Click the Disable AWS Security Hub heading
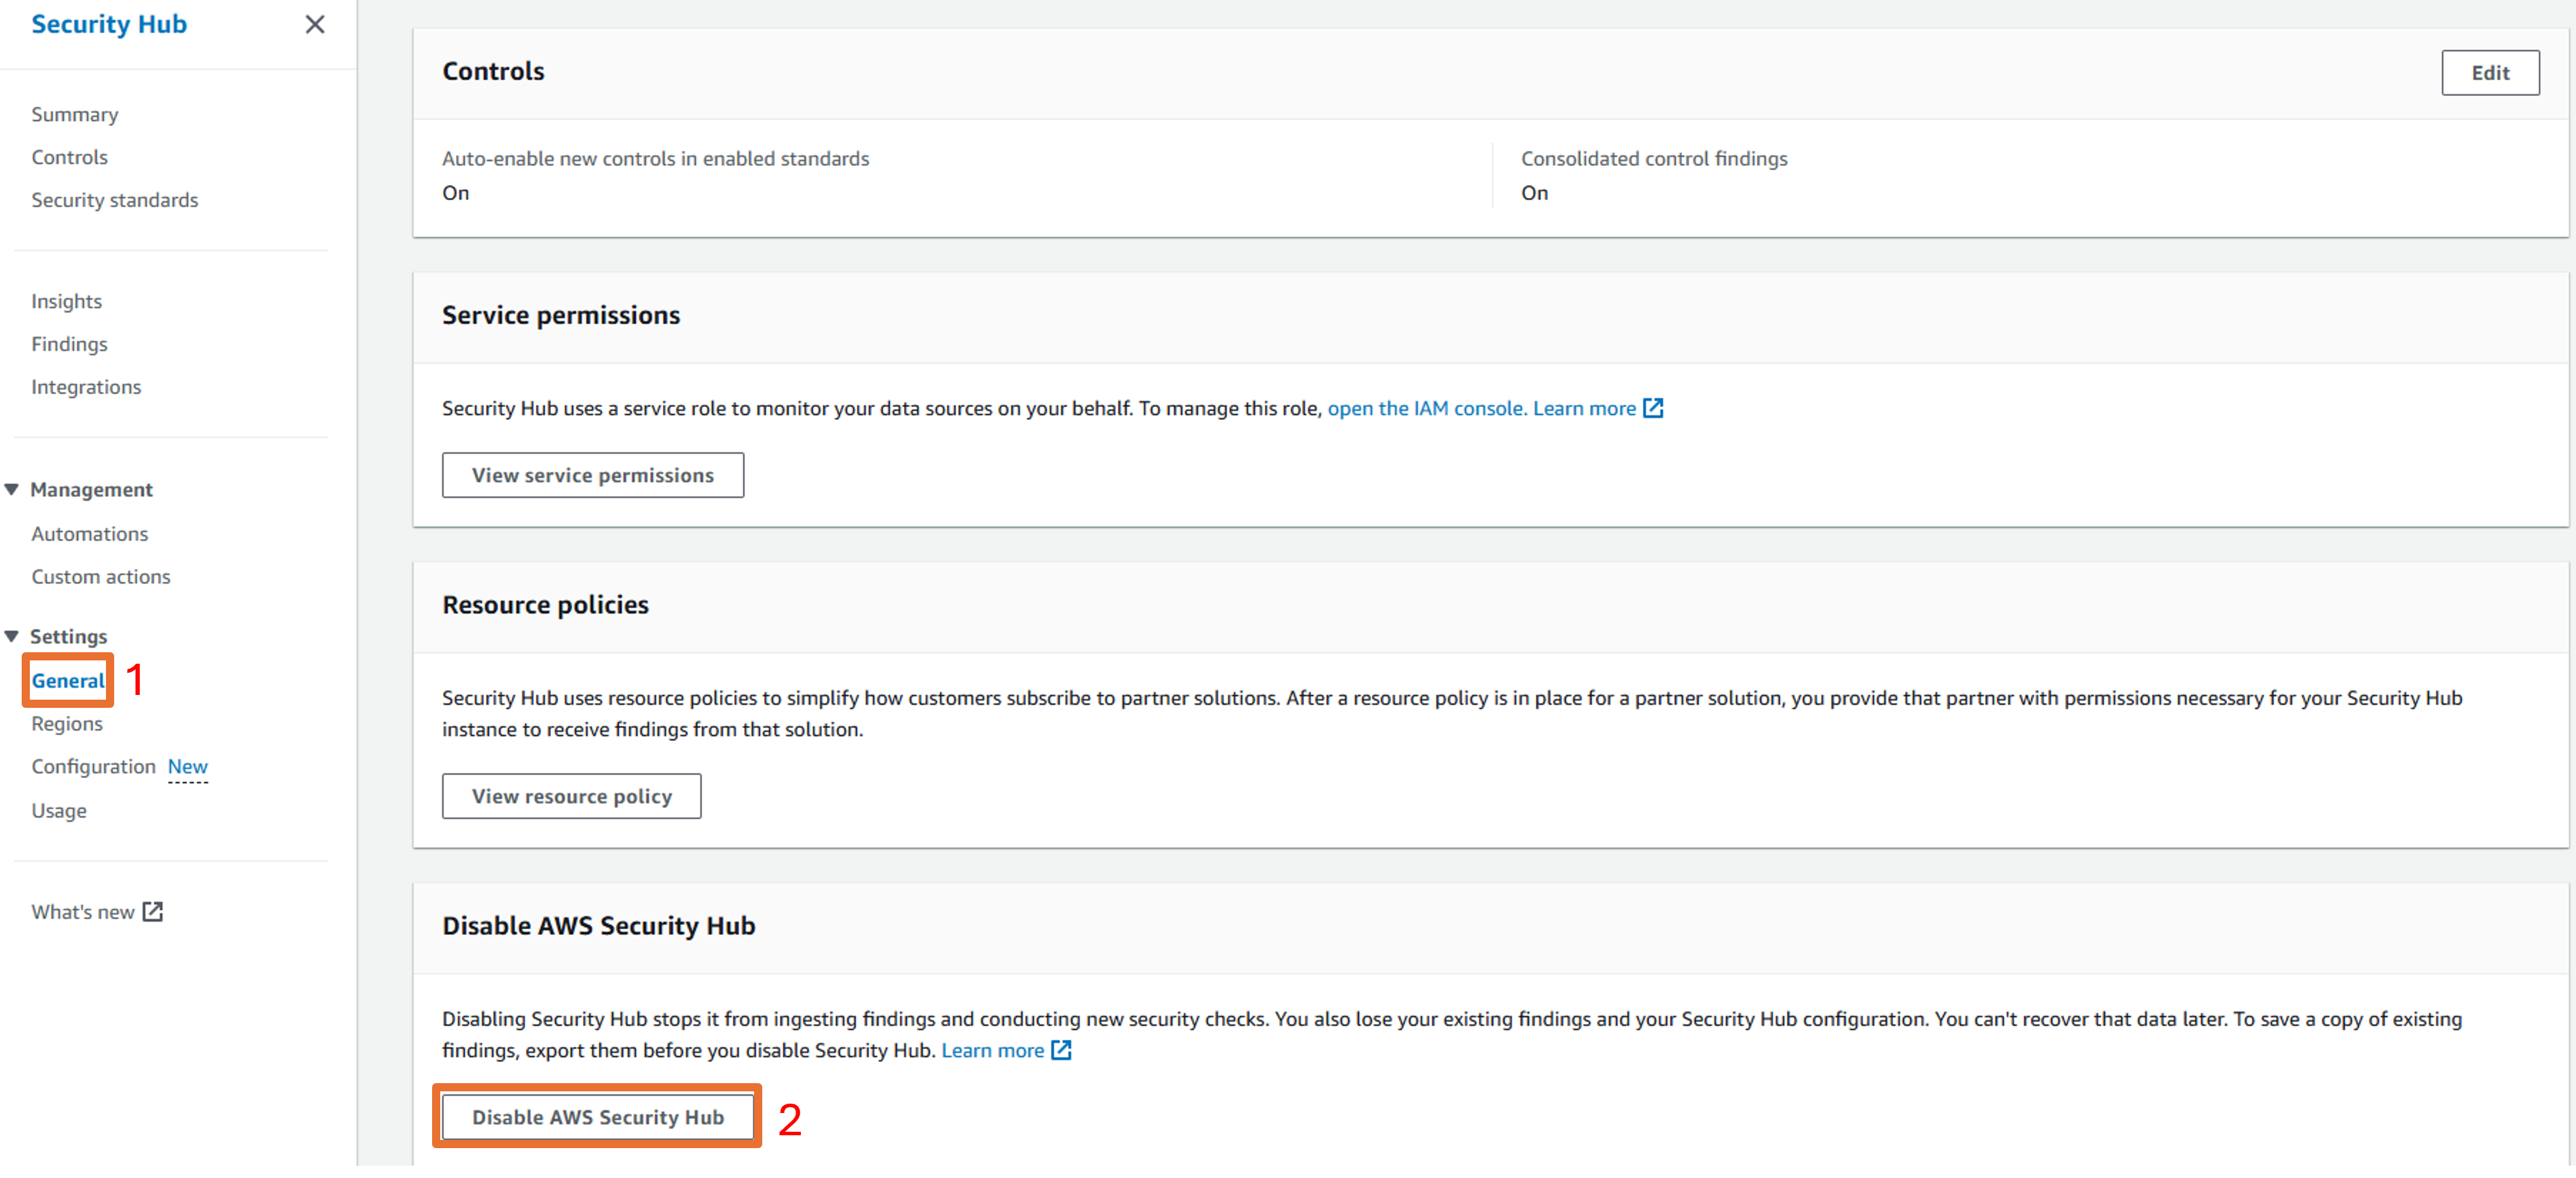Image resolution: width=2576 pixels, height=1178 pixels. [x=599, y=926]
